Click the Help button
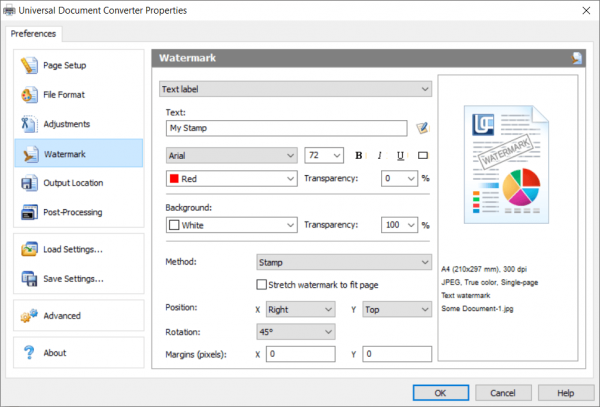Viewport: 600px width, 407px height. [566, 393]
